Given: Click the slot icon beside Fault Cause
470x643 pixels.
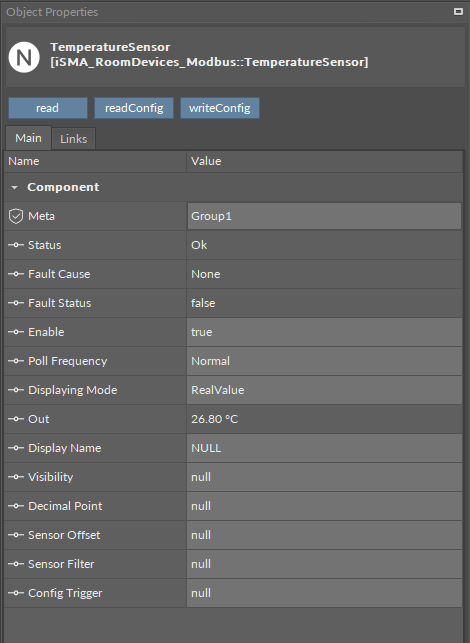Looking at the screenshot, I should click(16, 274).
